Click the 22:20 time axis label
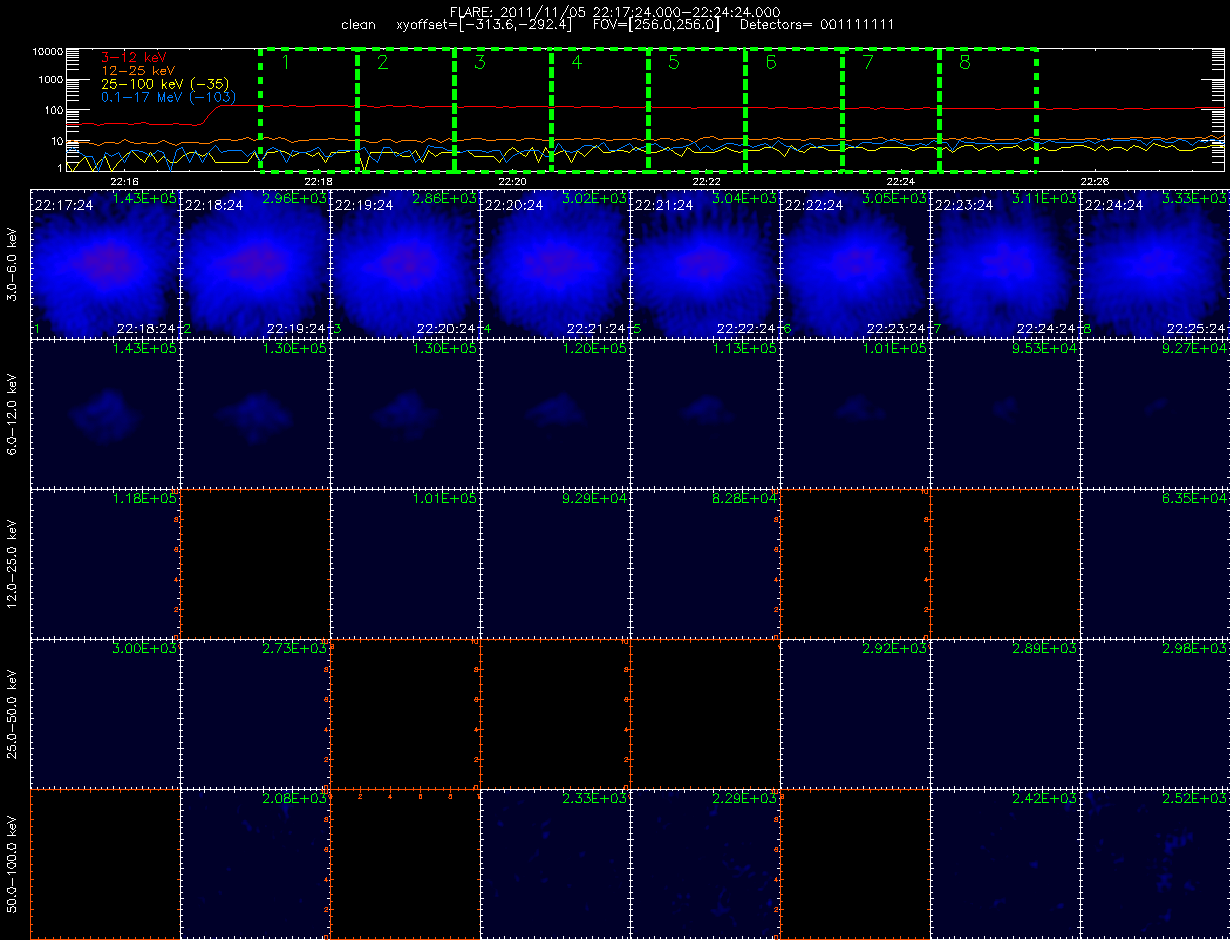 point(512,181)
